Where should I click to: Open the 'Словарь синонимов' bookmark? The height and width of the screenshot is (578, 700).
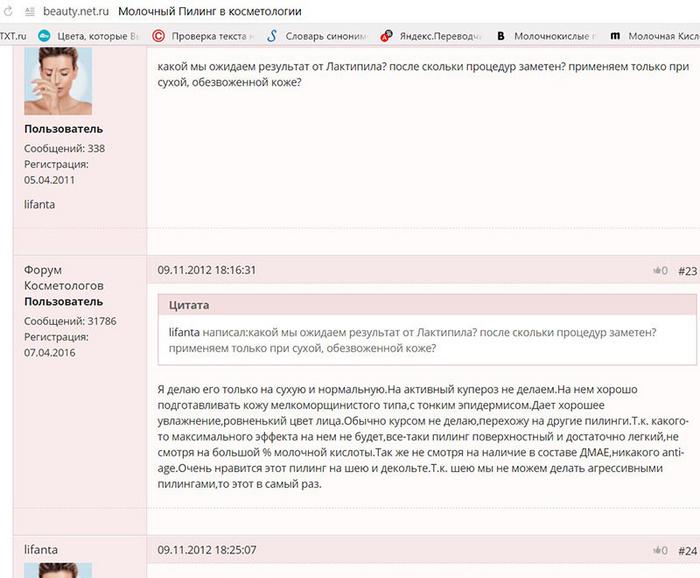pos(317,37)
